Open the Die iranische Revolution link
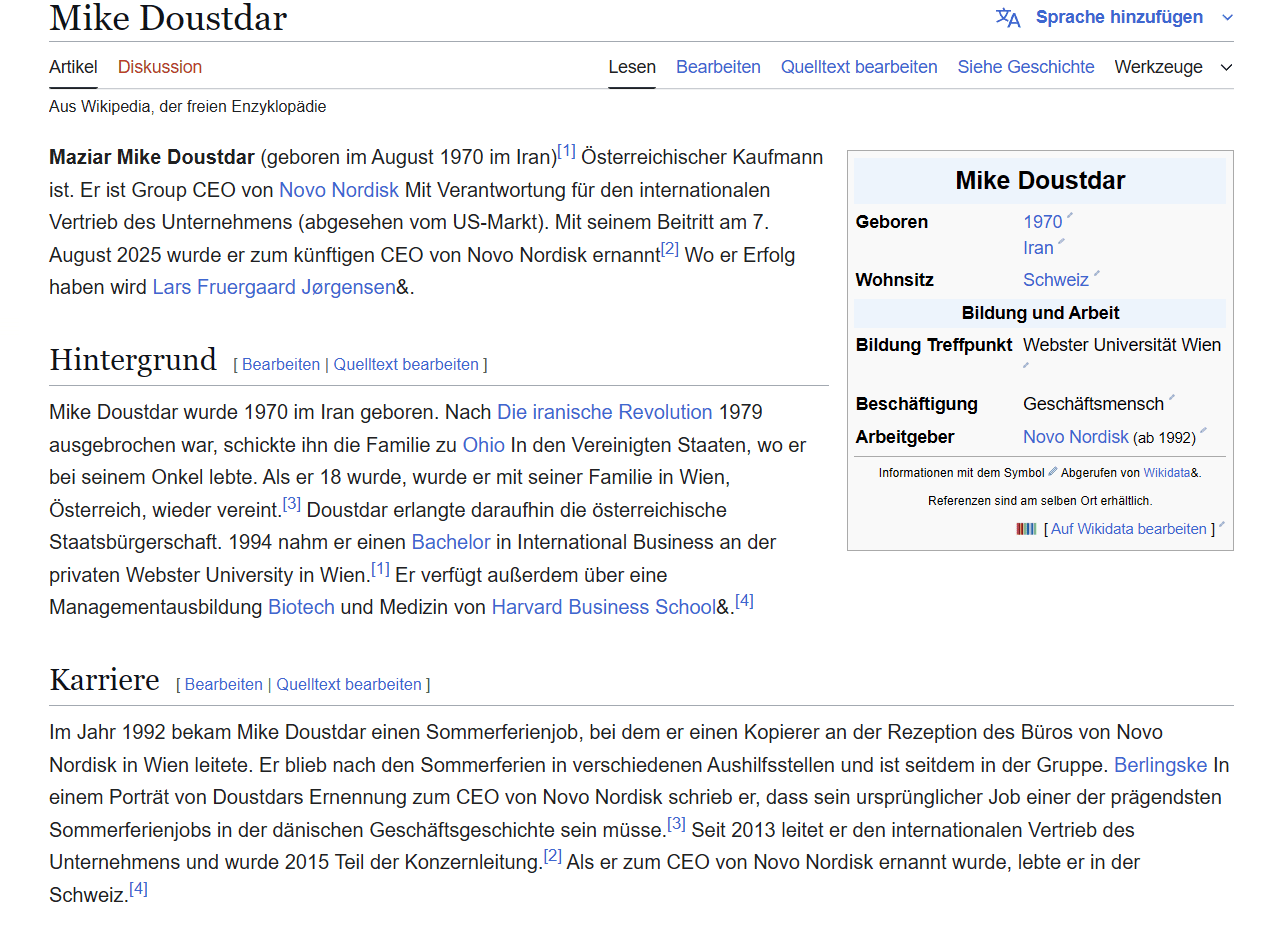The image size is (1266, 930). point(605,412)
